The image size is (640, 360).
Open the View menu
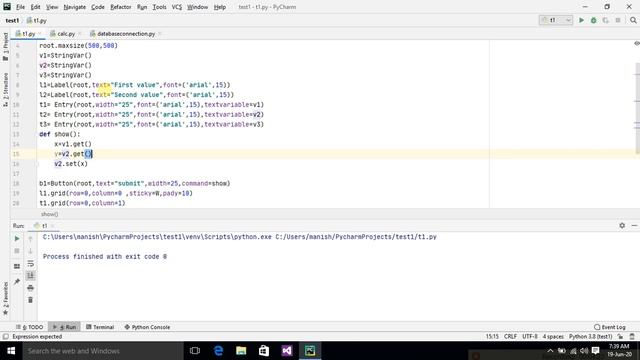coord(52,7)
